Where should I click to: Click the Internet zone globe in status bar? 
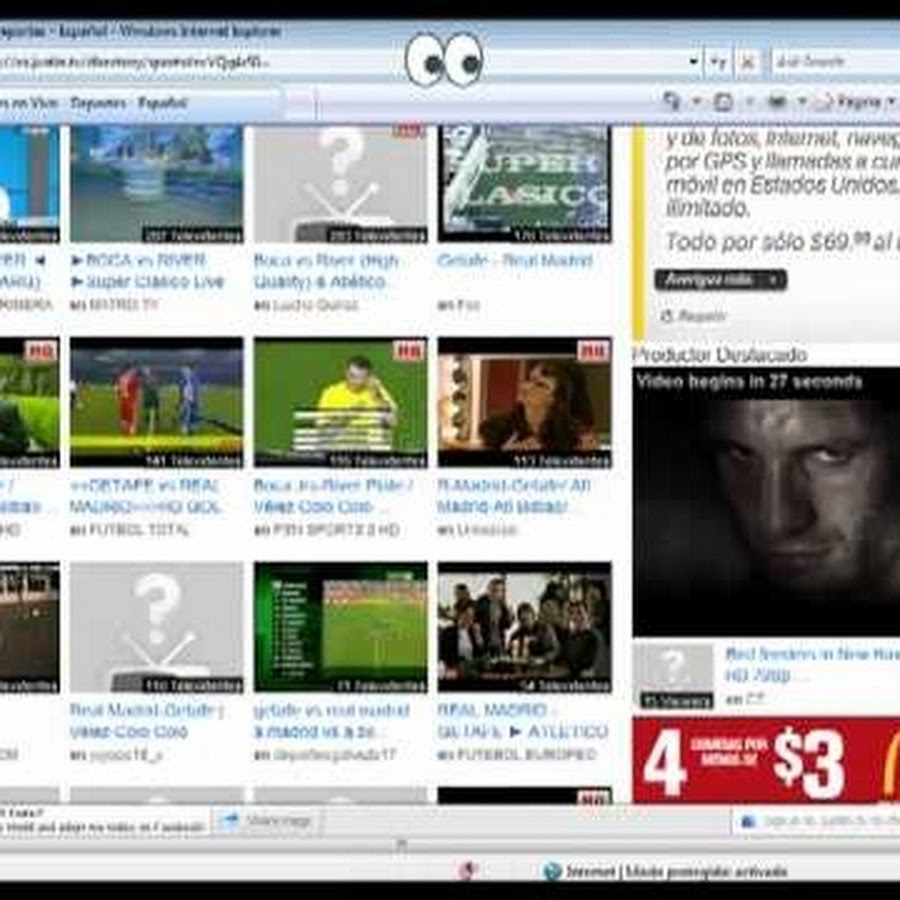pyautogui.click(x=552, y=871)
